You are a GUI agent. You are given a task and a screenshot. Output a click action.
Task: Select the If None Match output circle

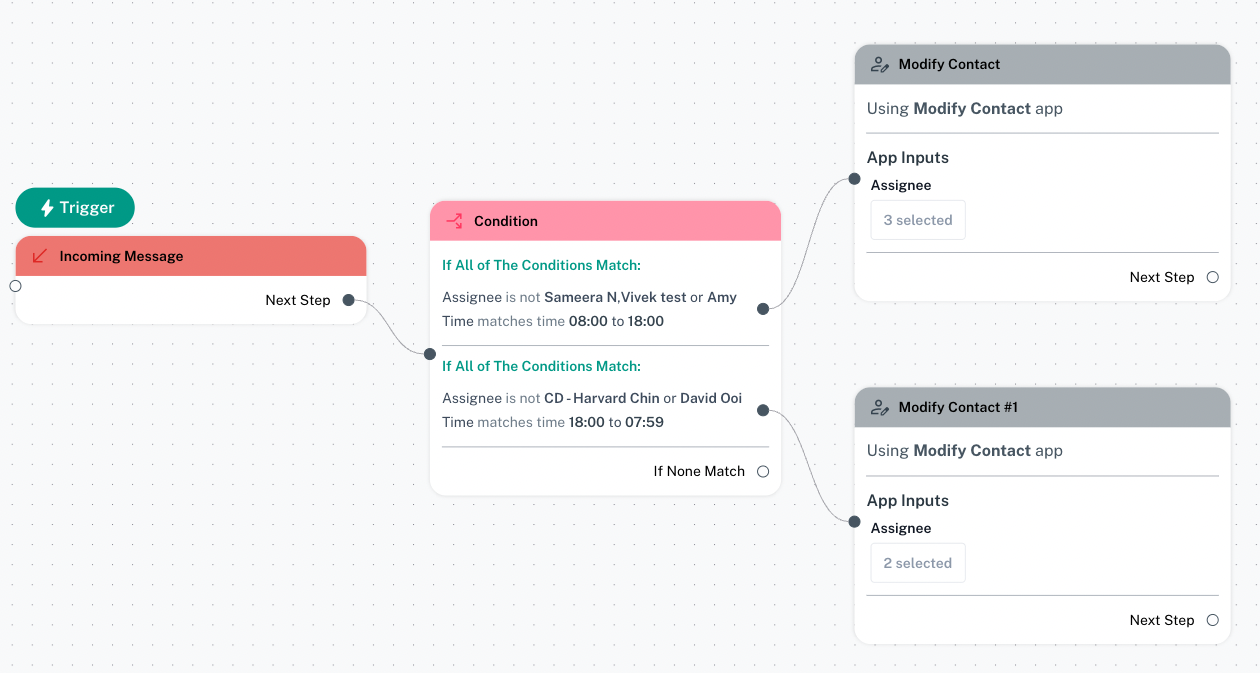click(763, 471)
